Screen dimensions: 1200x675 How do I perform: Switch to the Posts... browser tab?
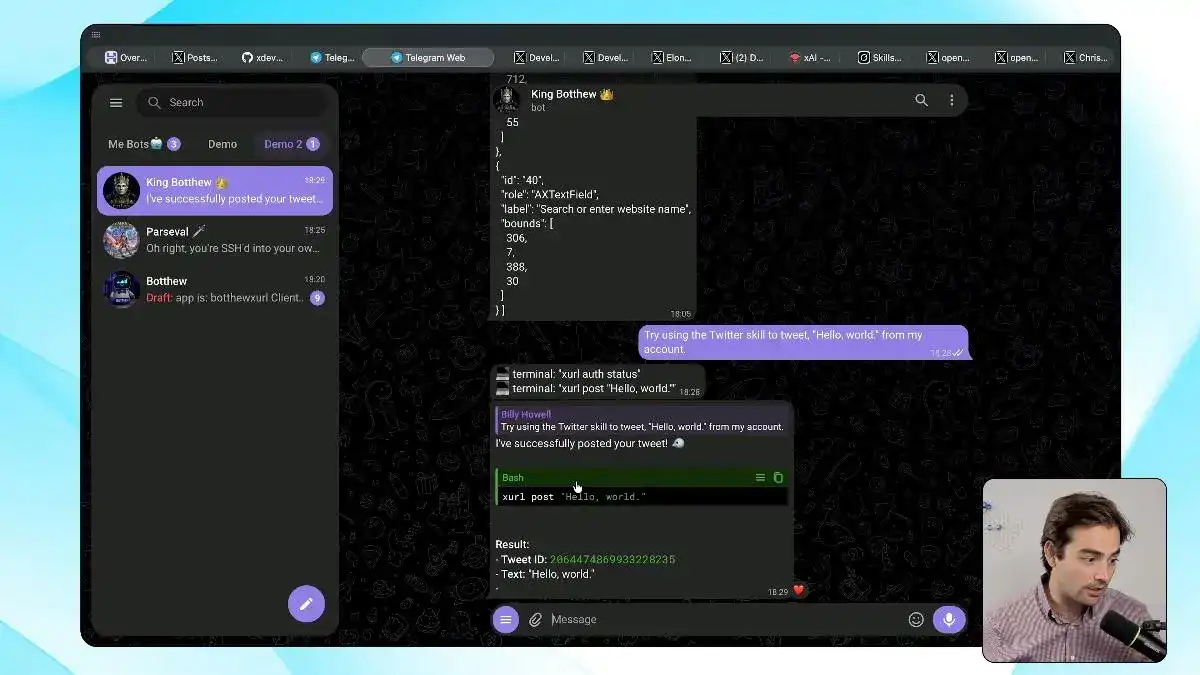click(195, 58)
